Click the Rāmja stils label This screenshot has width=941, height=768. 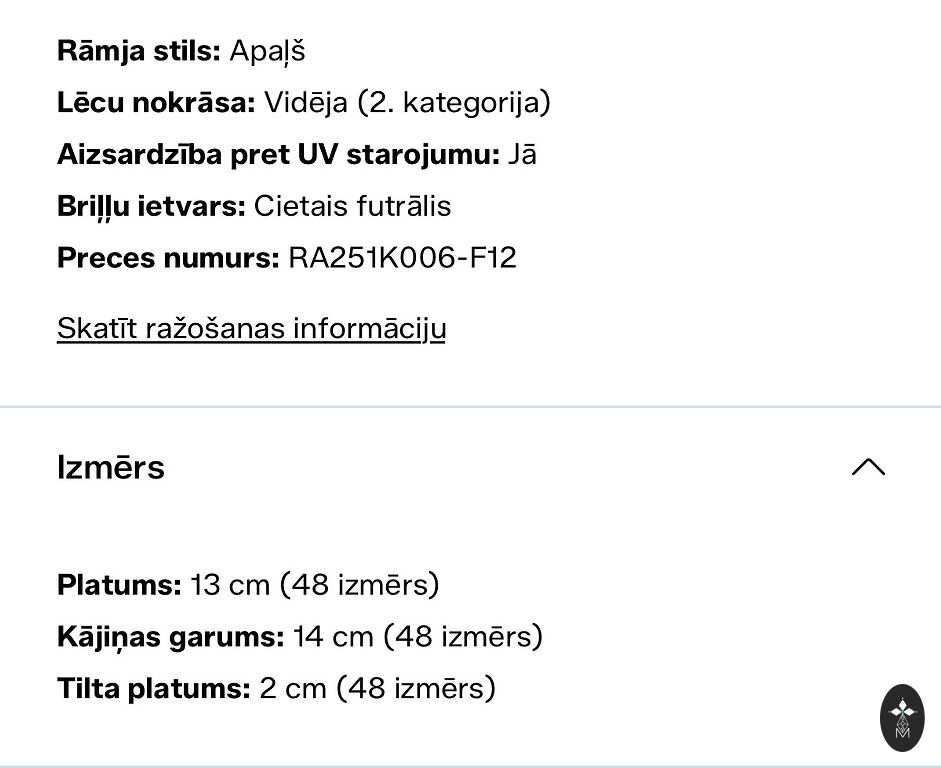point(138,50)
